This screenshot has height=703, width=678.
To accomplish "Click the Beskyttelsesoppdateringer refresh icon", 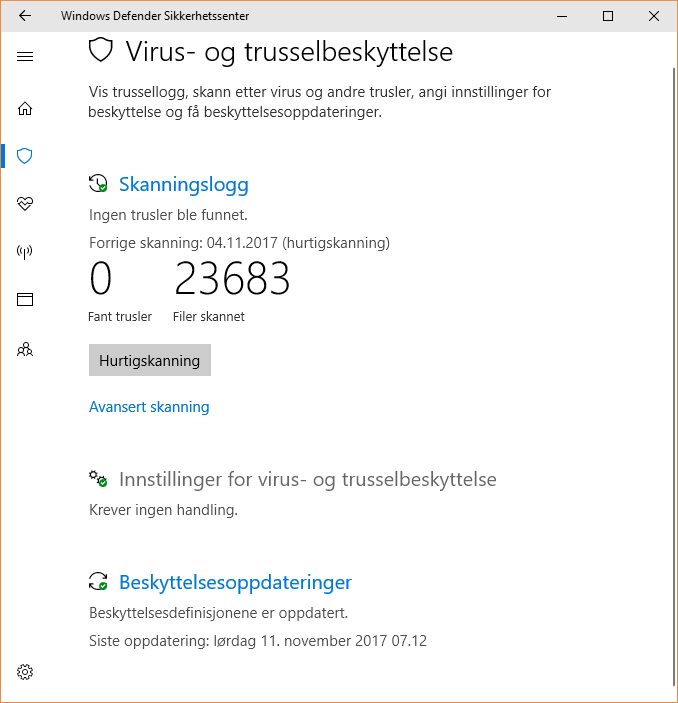I will 98,582.
